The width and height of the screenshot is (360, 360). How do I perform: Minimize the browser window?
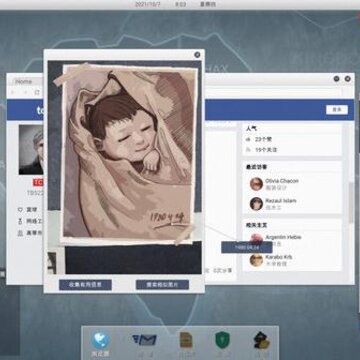(x=336, y=79)
